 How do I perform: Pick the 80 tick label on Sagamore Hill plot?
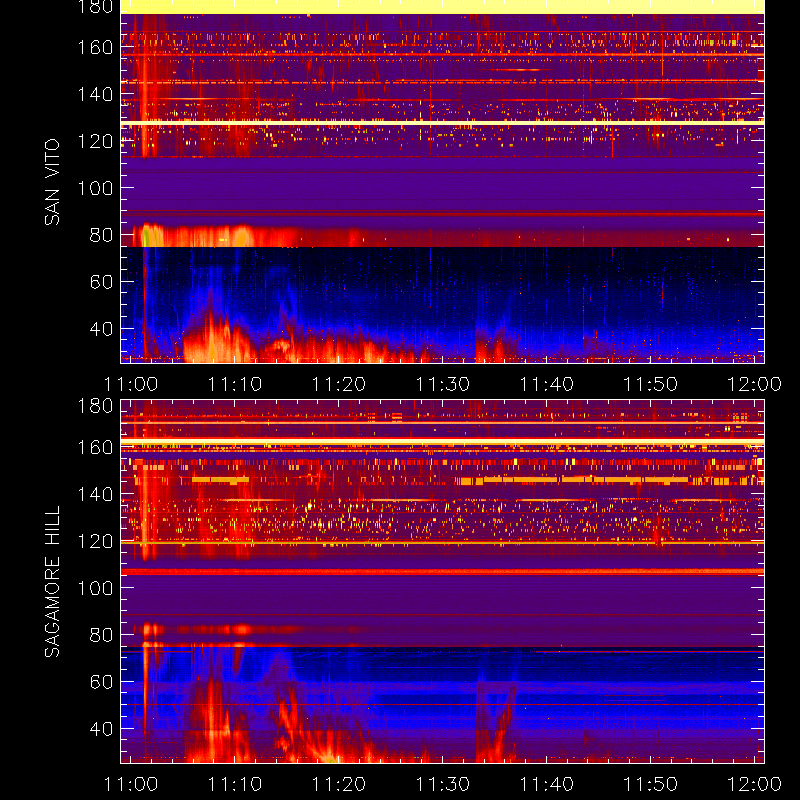[x=101, y=635]
